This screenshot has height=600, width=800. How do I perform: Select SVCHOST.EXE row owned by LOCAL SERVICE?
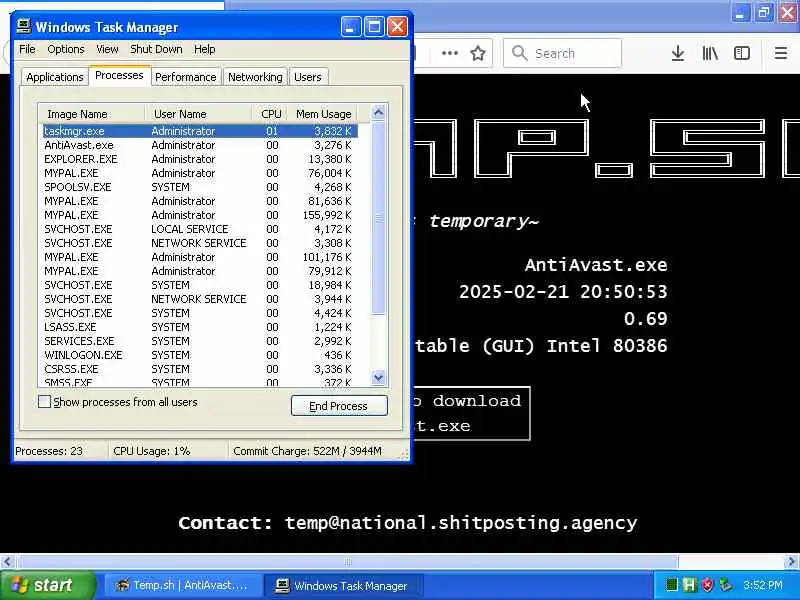(x=200, y=229)
